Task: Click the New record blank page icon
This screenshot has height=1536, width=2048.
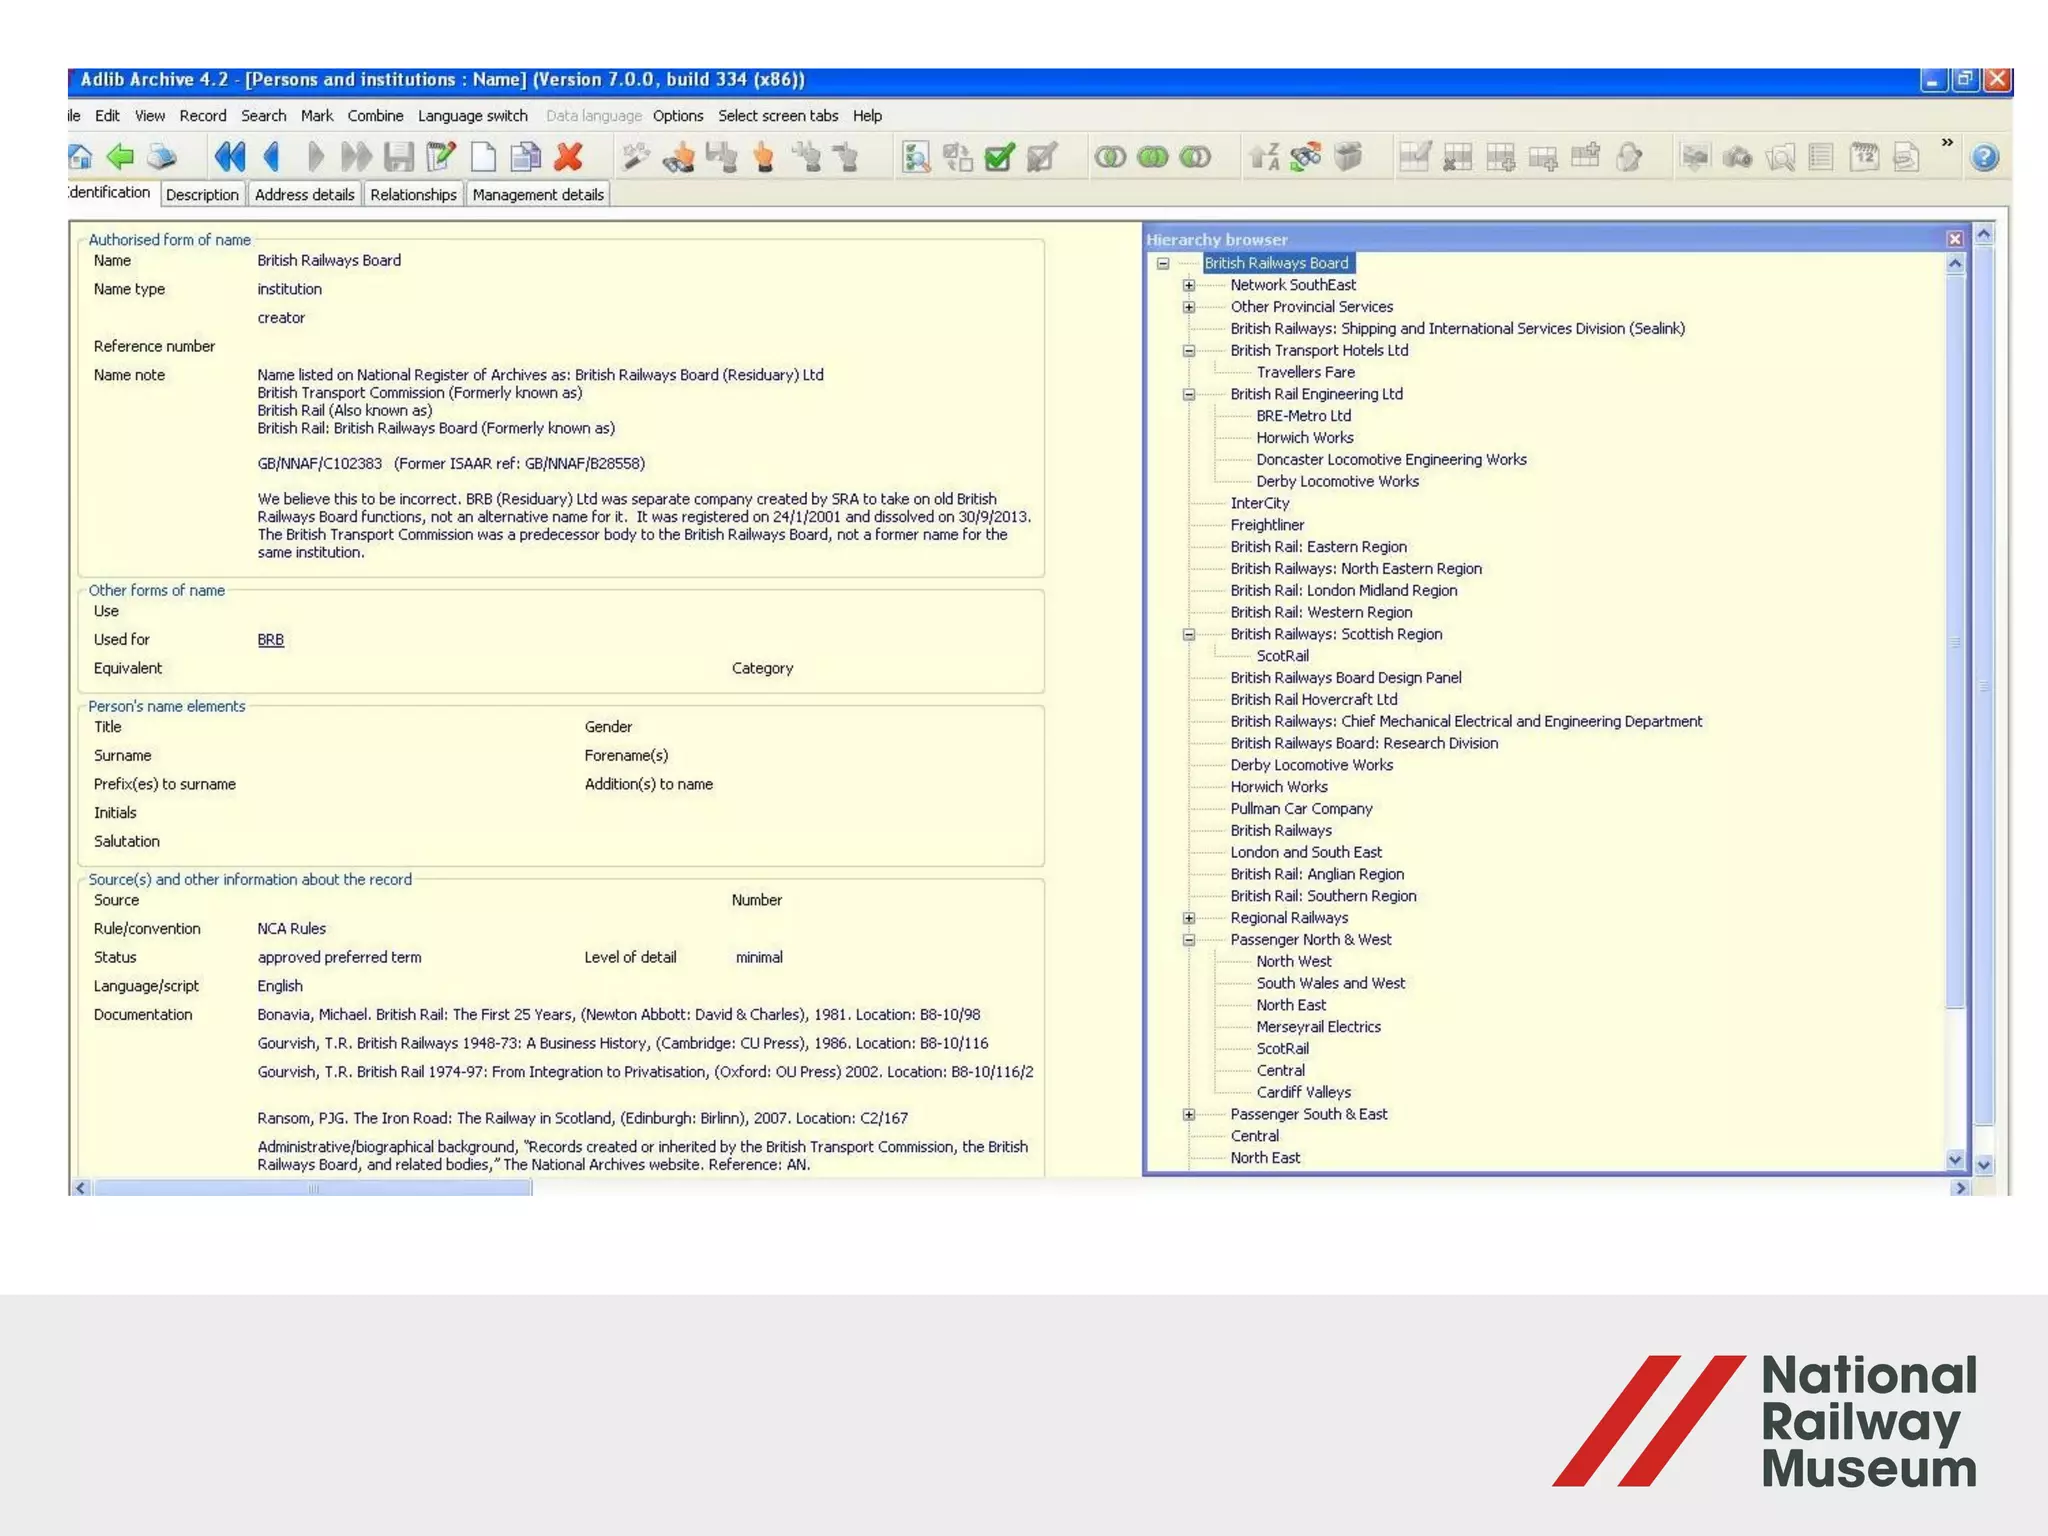Action: [x=483, y=157]
